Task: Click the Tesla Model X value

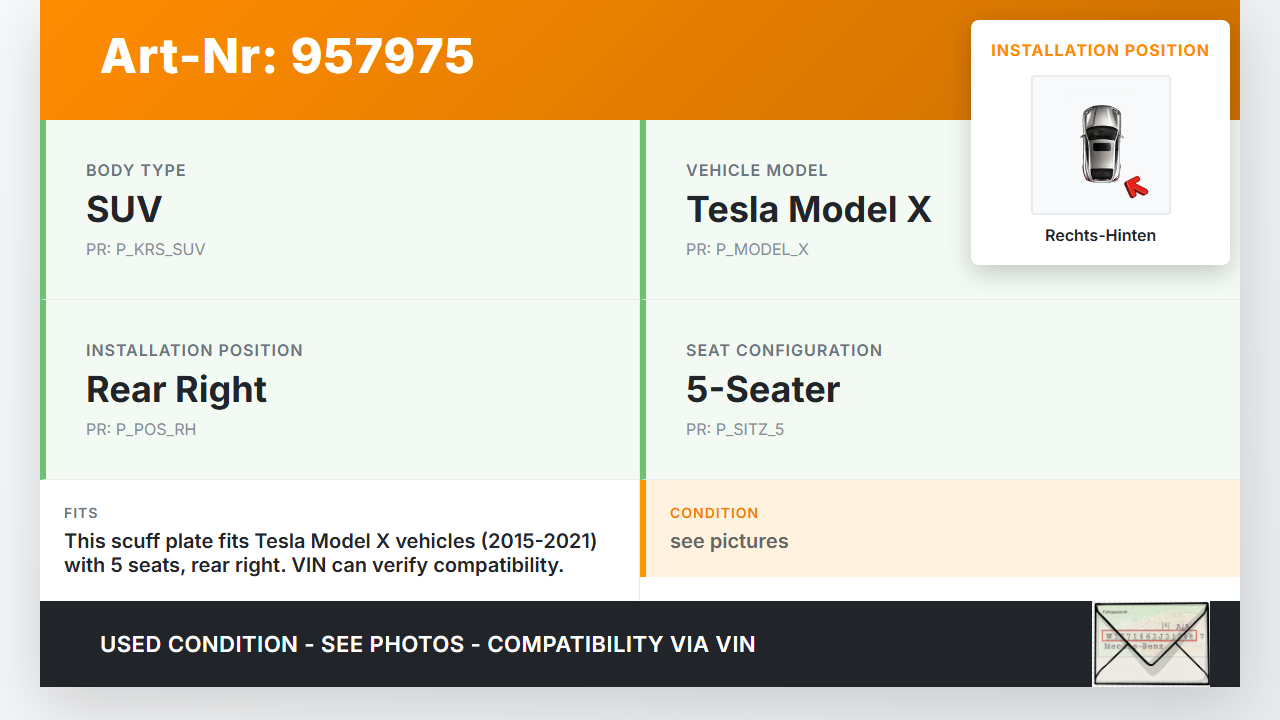Action: pyautogui.click(x=808, y=210)
